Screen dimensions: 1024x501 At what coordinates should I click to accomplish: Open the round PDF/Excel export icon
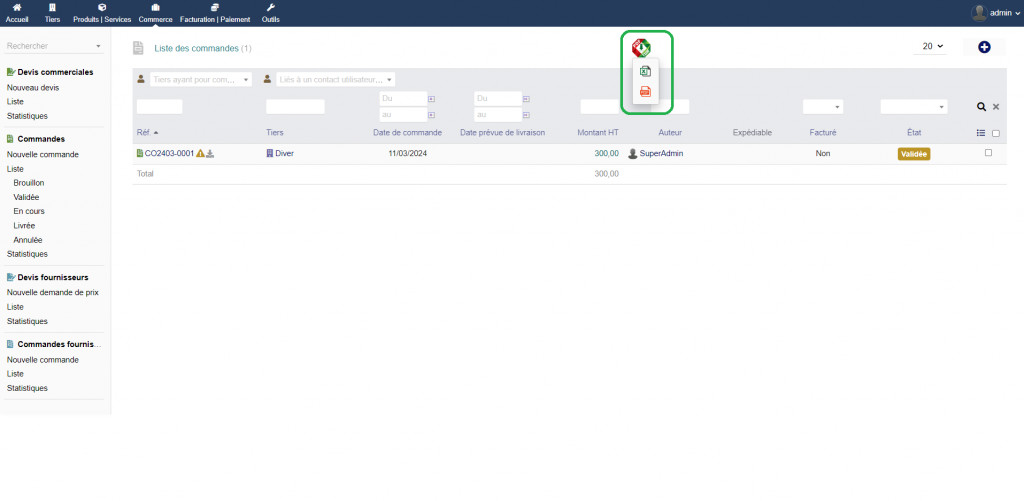pos(641,48)
